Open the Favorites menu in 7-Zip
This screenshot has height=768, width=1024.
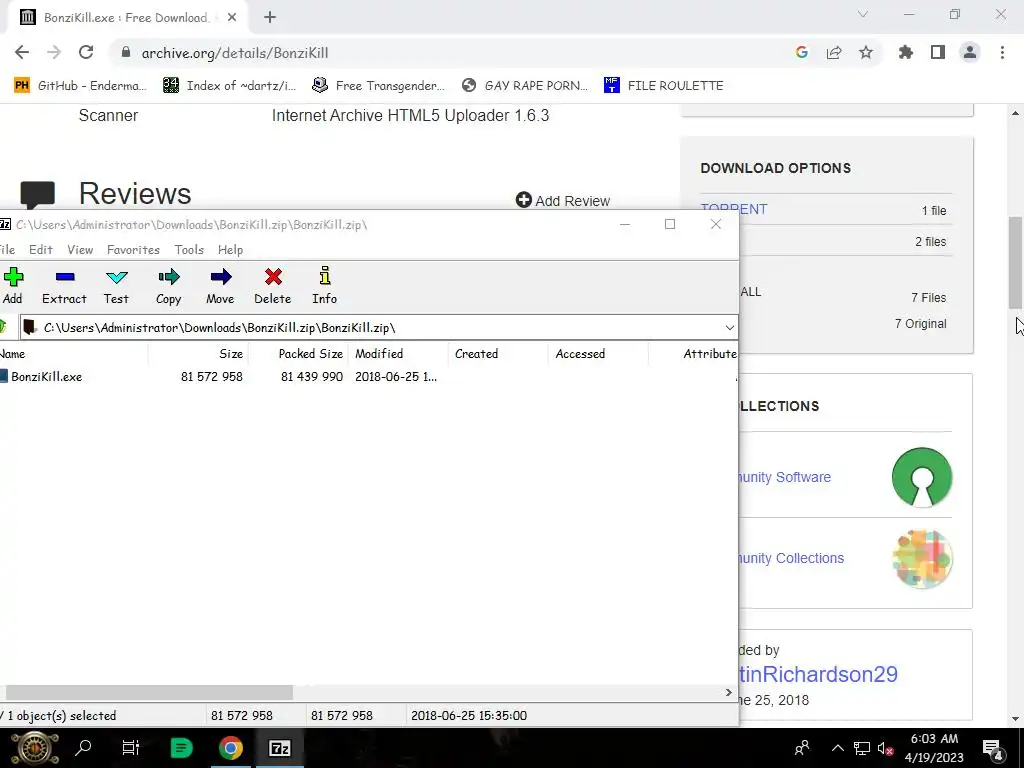point(133,249)
